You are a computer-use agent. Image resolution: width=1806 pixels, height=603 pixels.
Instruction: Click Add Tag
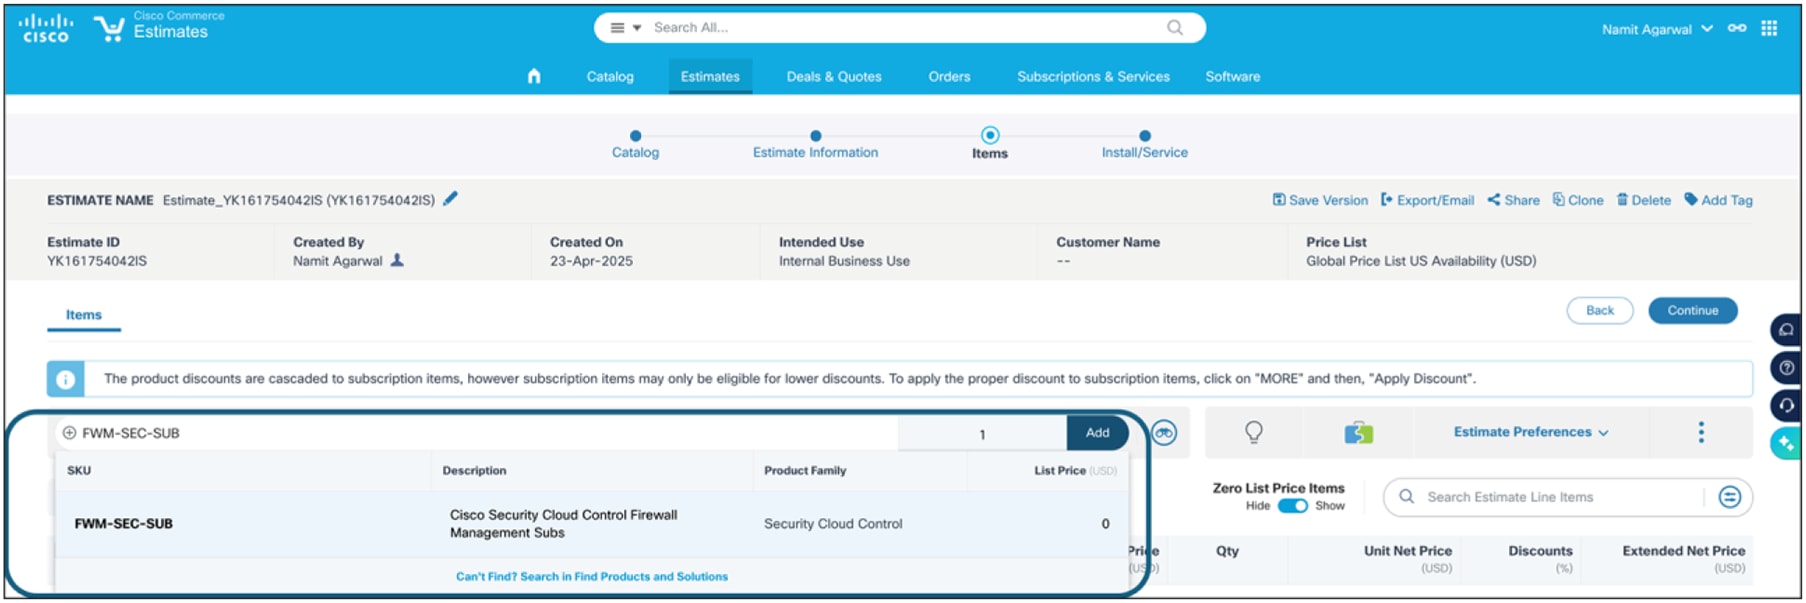click(1718, 200)
